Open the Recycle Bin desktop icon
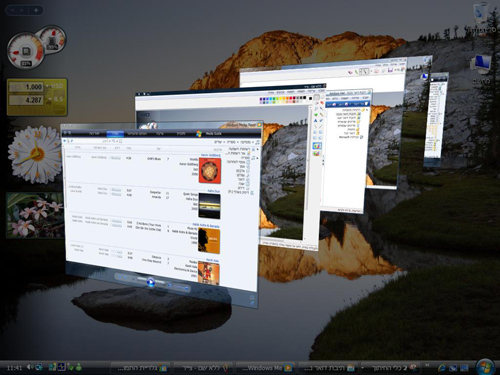This screenshot has height=375, width=500. [481, 13]
